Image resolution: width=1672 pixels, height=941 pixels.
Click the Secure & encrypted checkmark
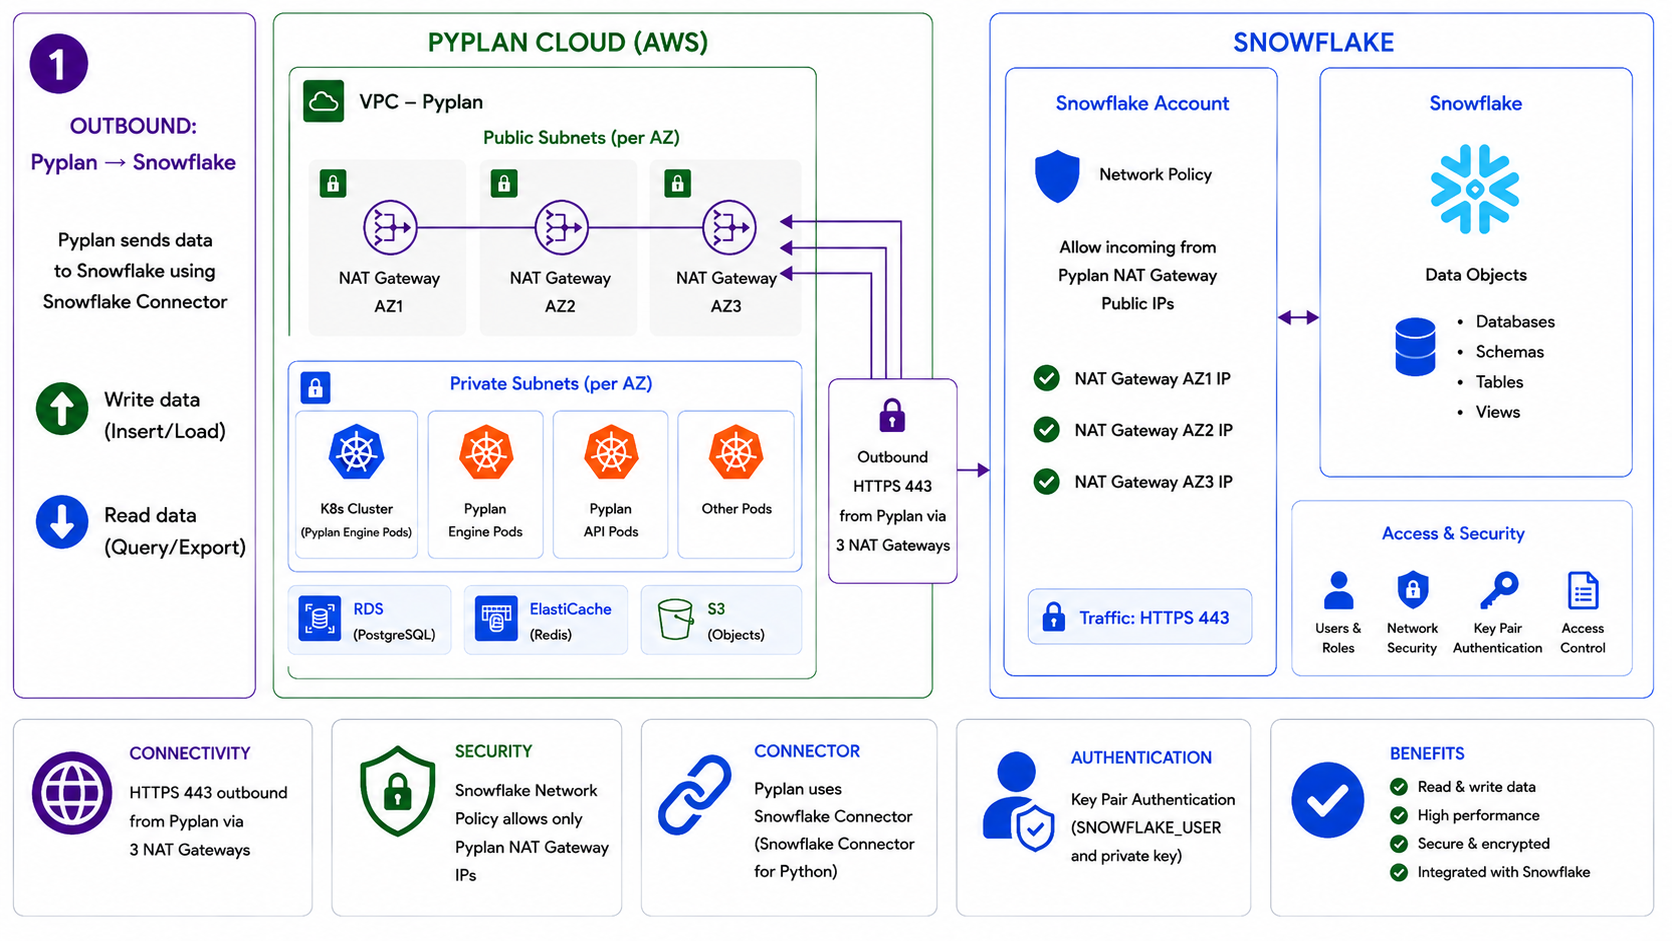1399,844
